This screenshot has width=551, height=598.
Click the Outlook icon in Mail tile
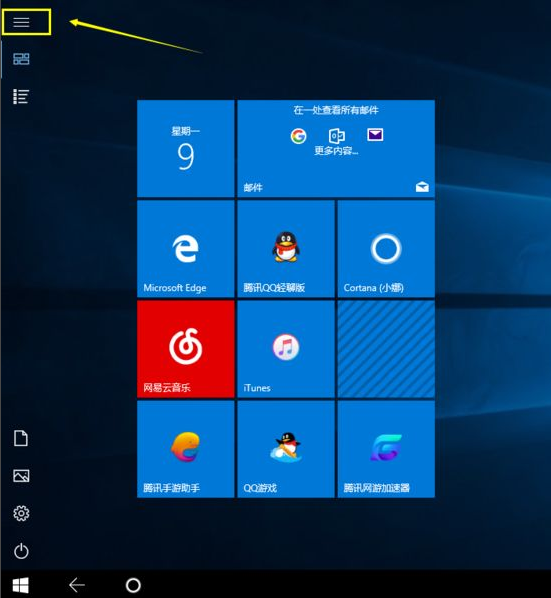click(x=337, y=135)
